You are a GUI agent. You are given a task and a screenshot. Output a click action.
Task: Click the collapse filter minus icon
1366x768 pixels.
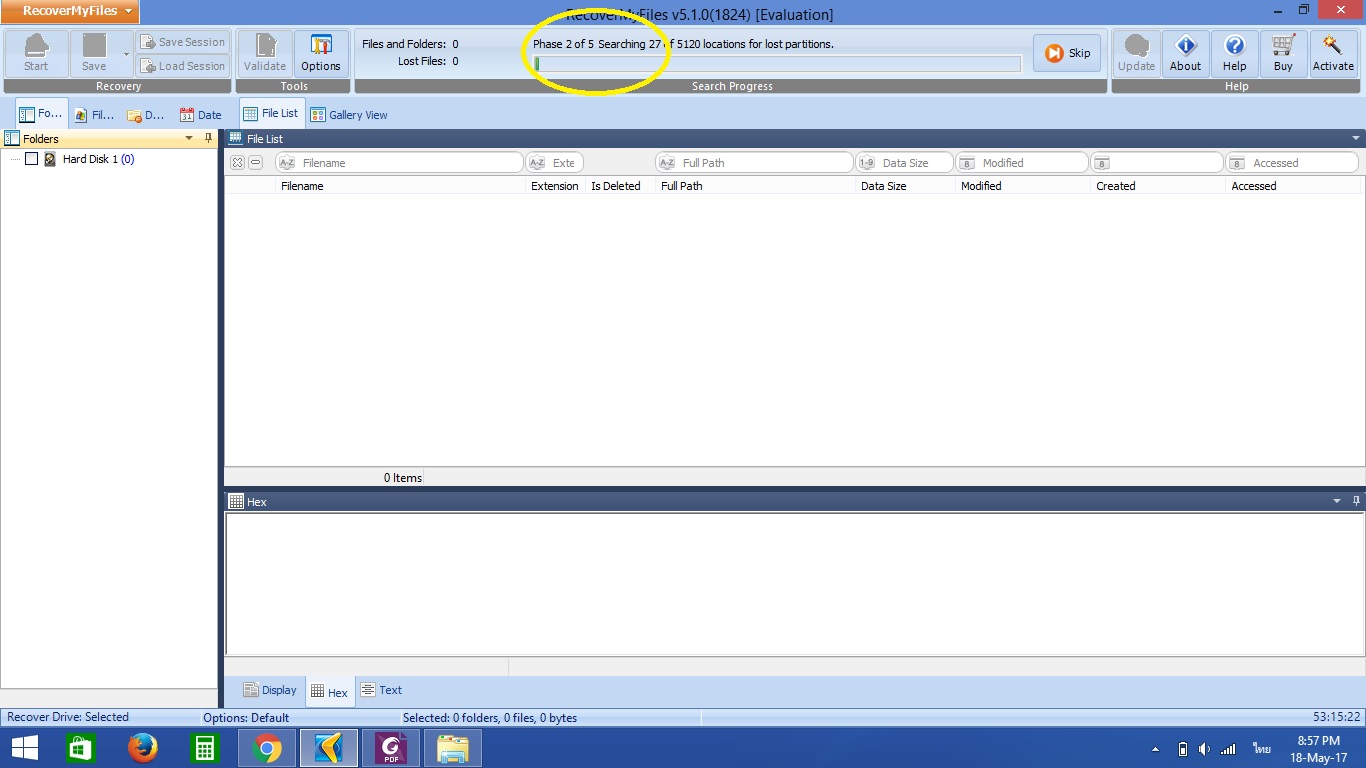tap(256, 162)
